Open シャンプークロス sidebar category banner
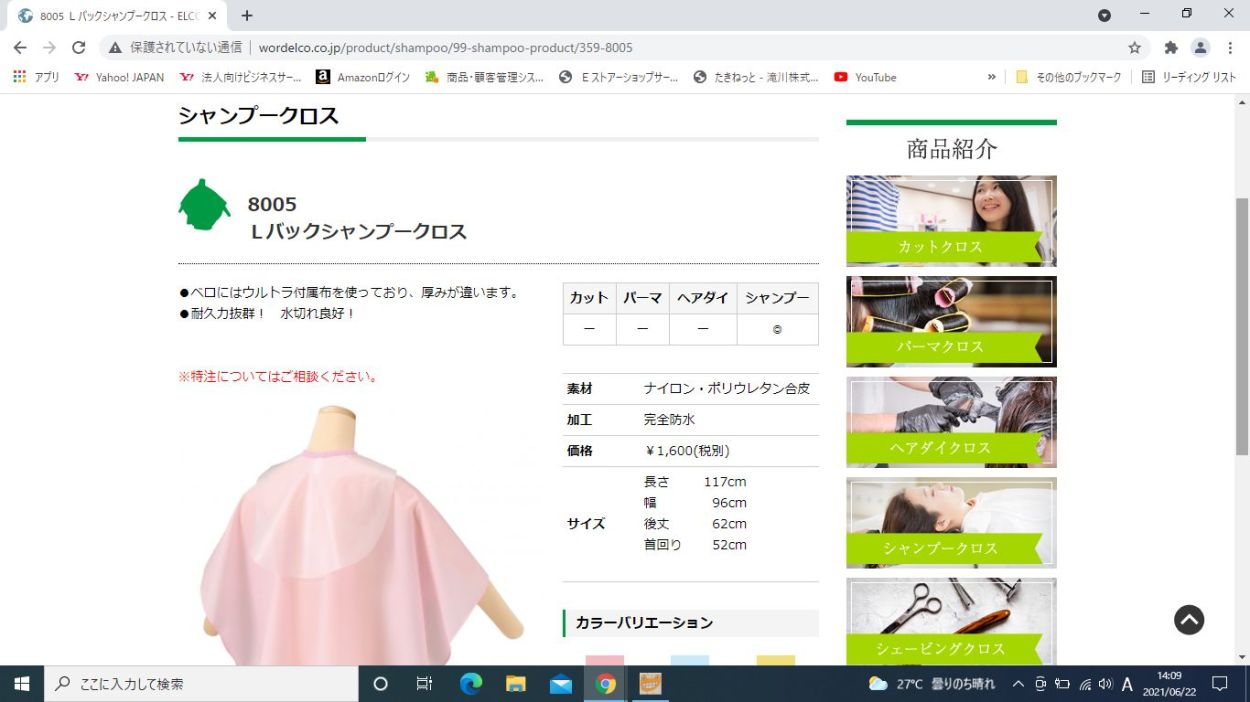The height and width of the screenshot is (702, 1250). (x=951, y=523)
